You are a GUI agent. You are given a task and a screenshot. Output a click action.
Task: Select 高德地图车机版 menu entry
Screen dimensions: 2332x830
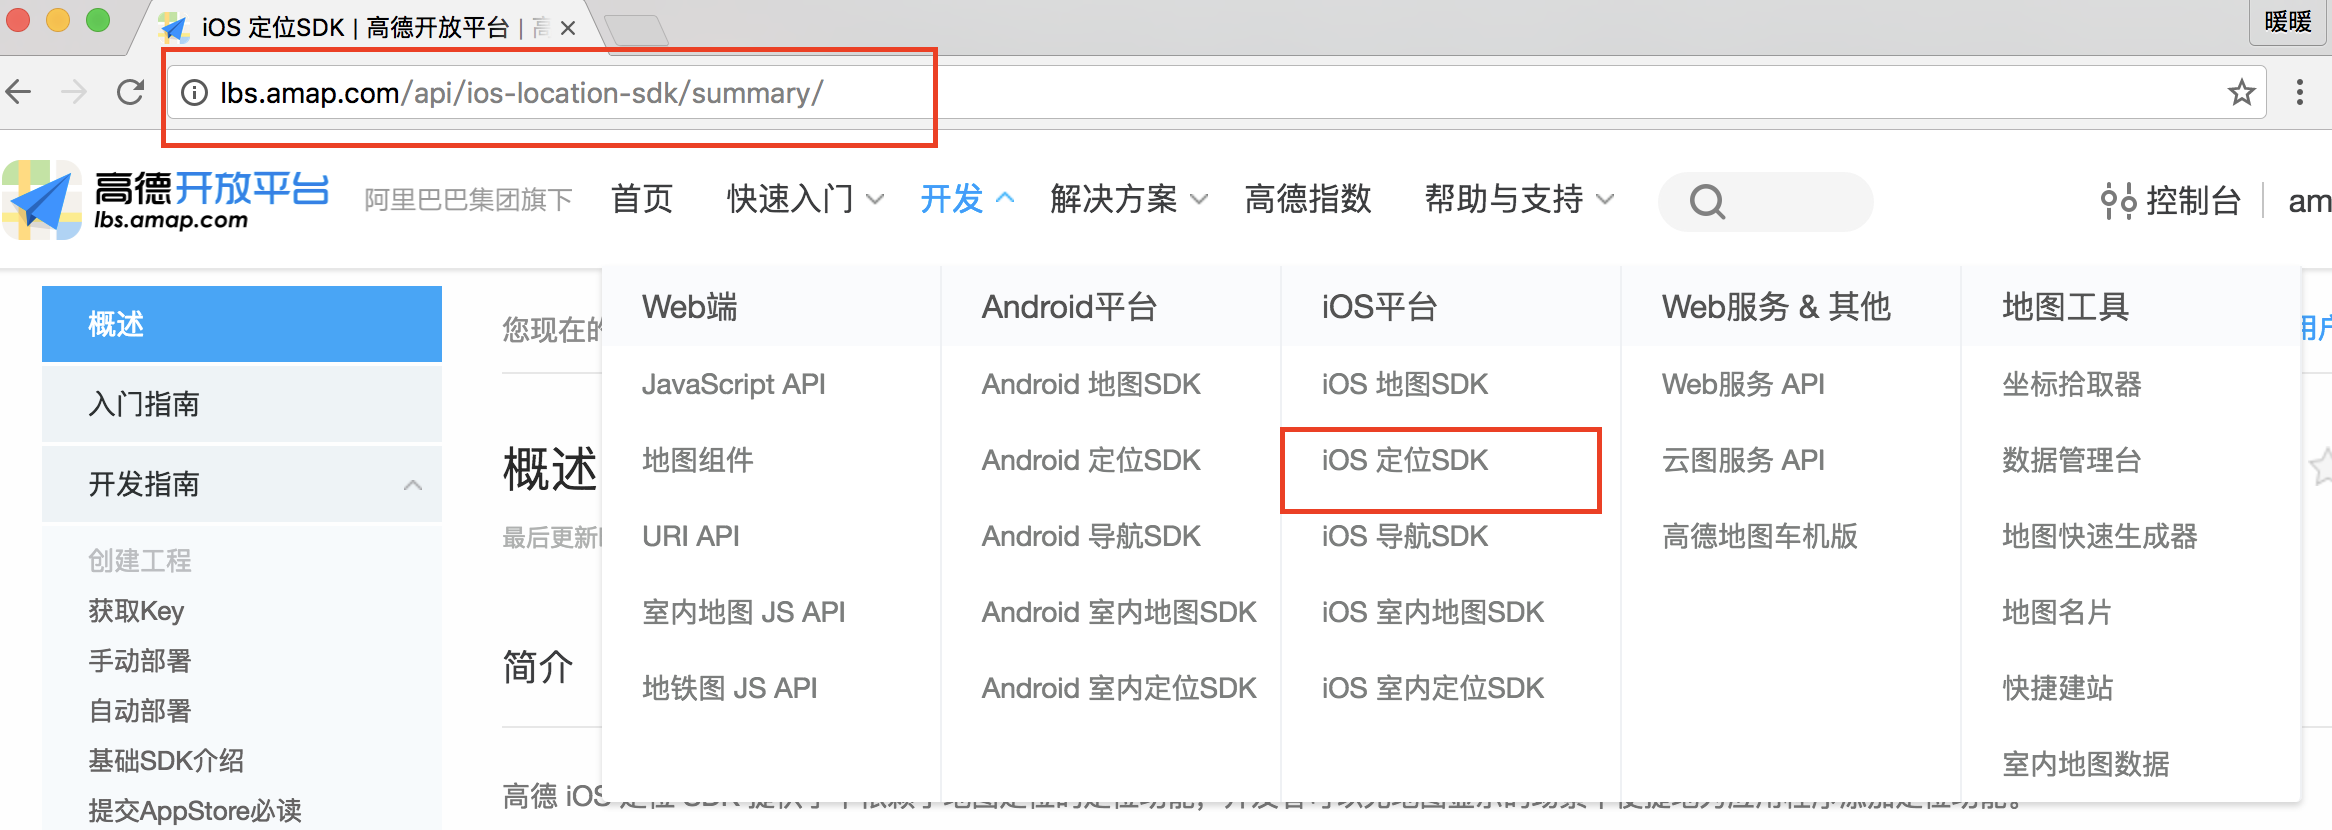click(1760, 536)
